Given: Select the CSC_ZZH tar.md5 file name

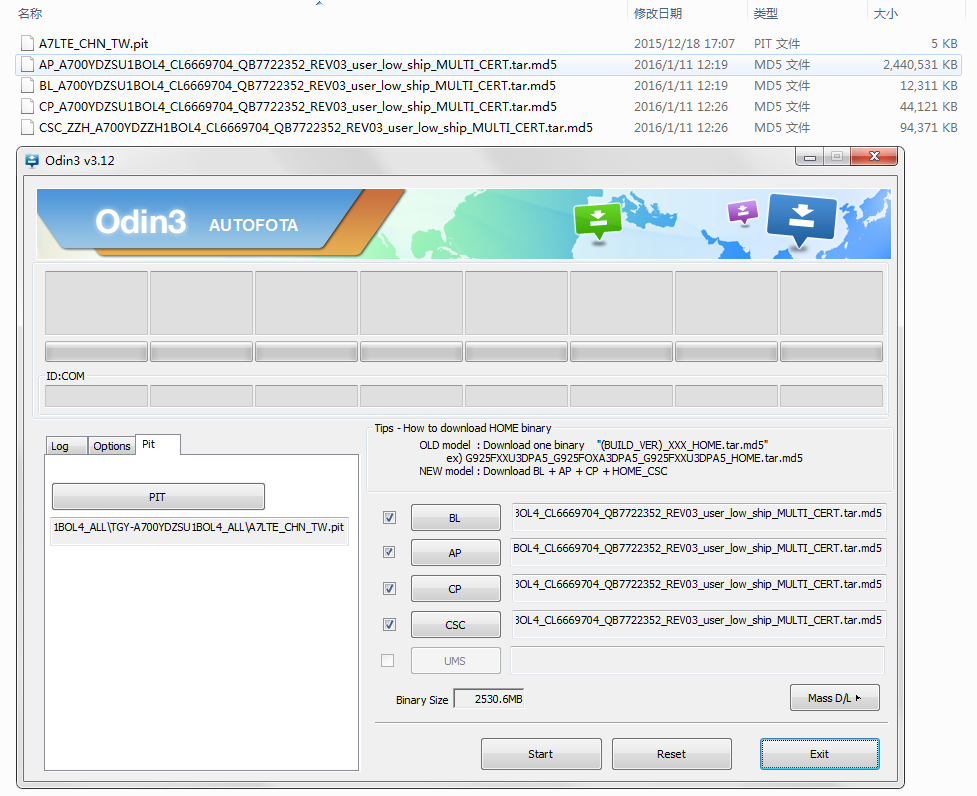Looking at the screenshot, I should (316, 128).
